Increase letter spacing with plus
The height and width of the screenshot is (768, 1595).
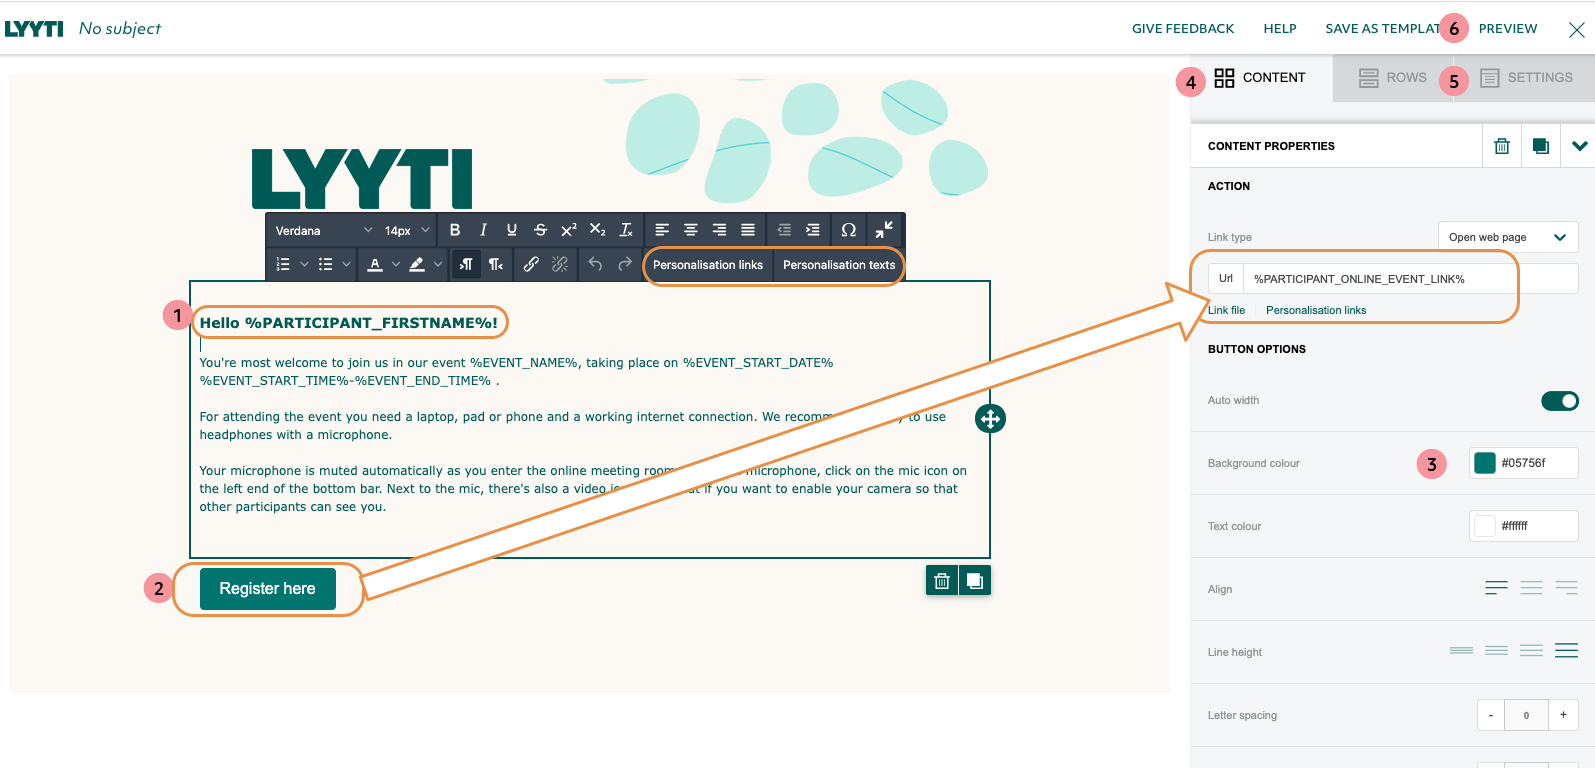(x=1563, y=715)
